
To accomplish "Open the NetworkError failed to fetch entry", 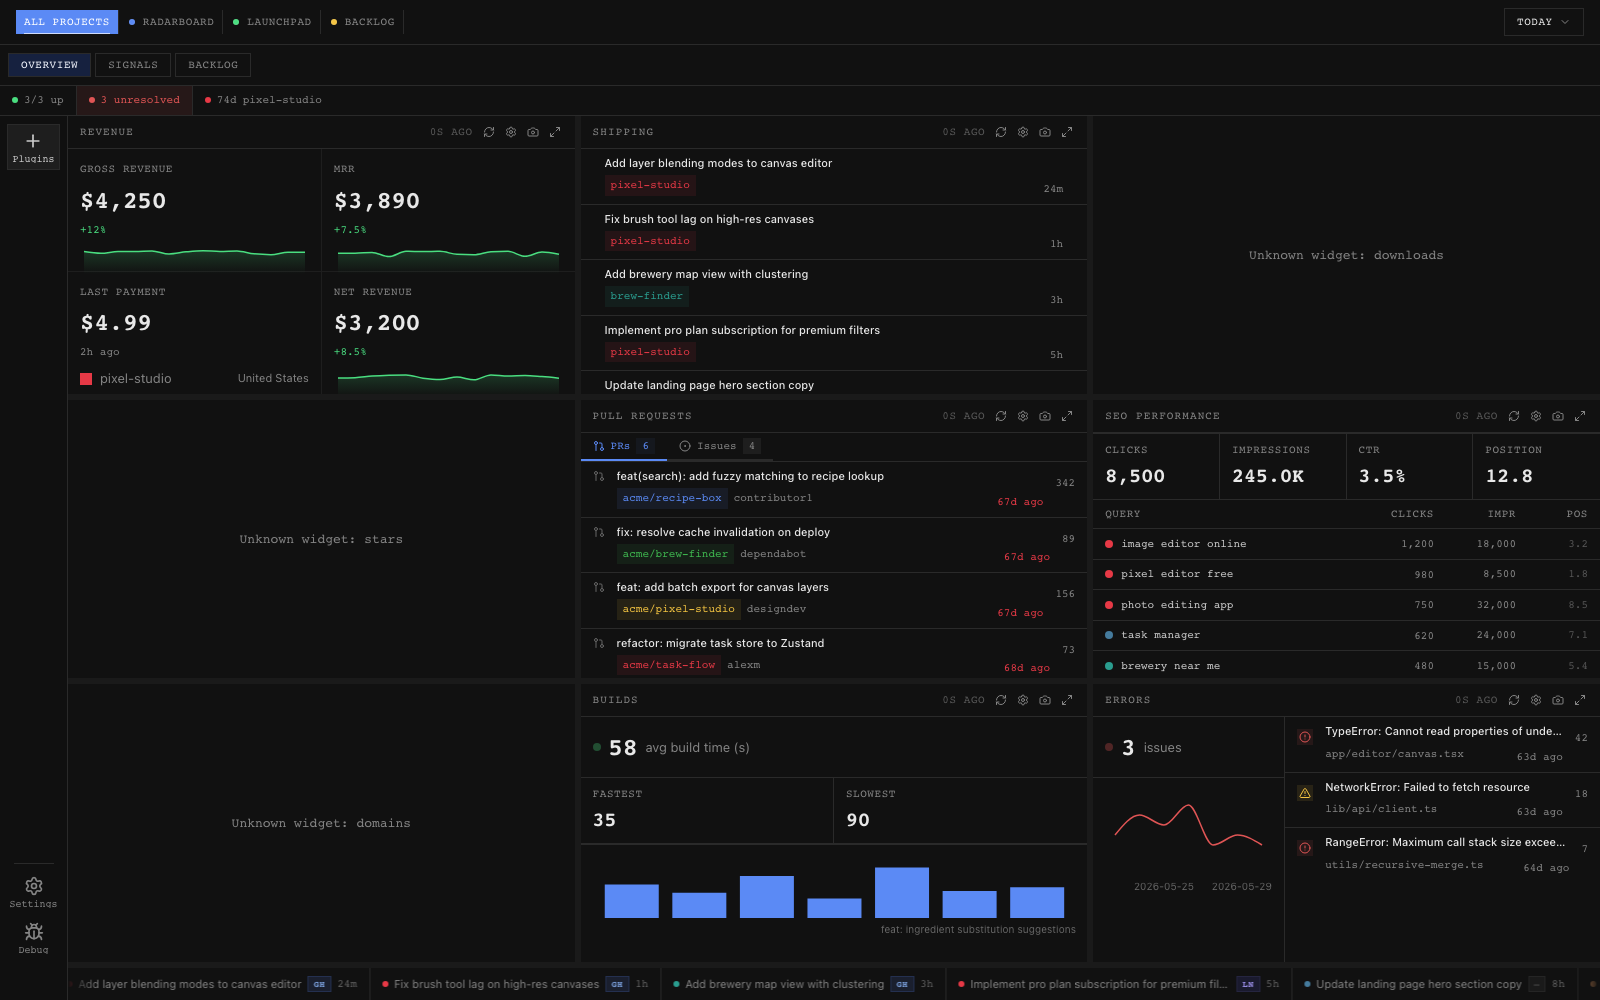I will pos(1442,799).
